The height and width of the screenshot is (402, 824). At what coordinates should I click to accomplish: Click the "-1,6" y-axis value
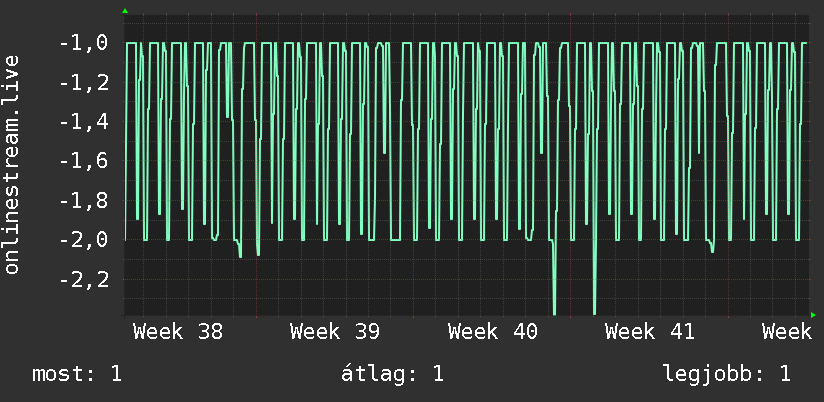click(84, 161)
